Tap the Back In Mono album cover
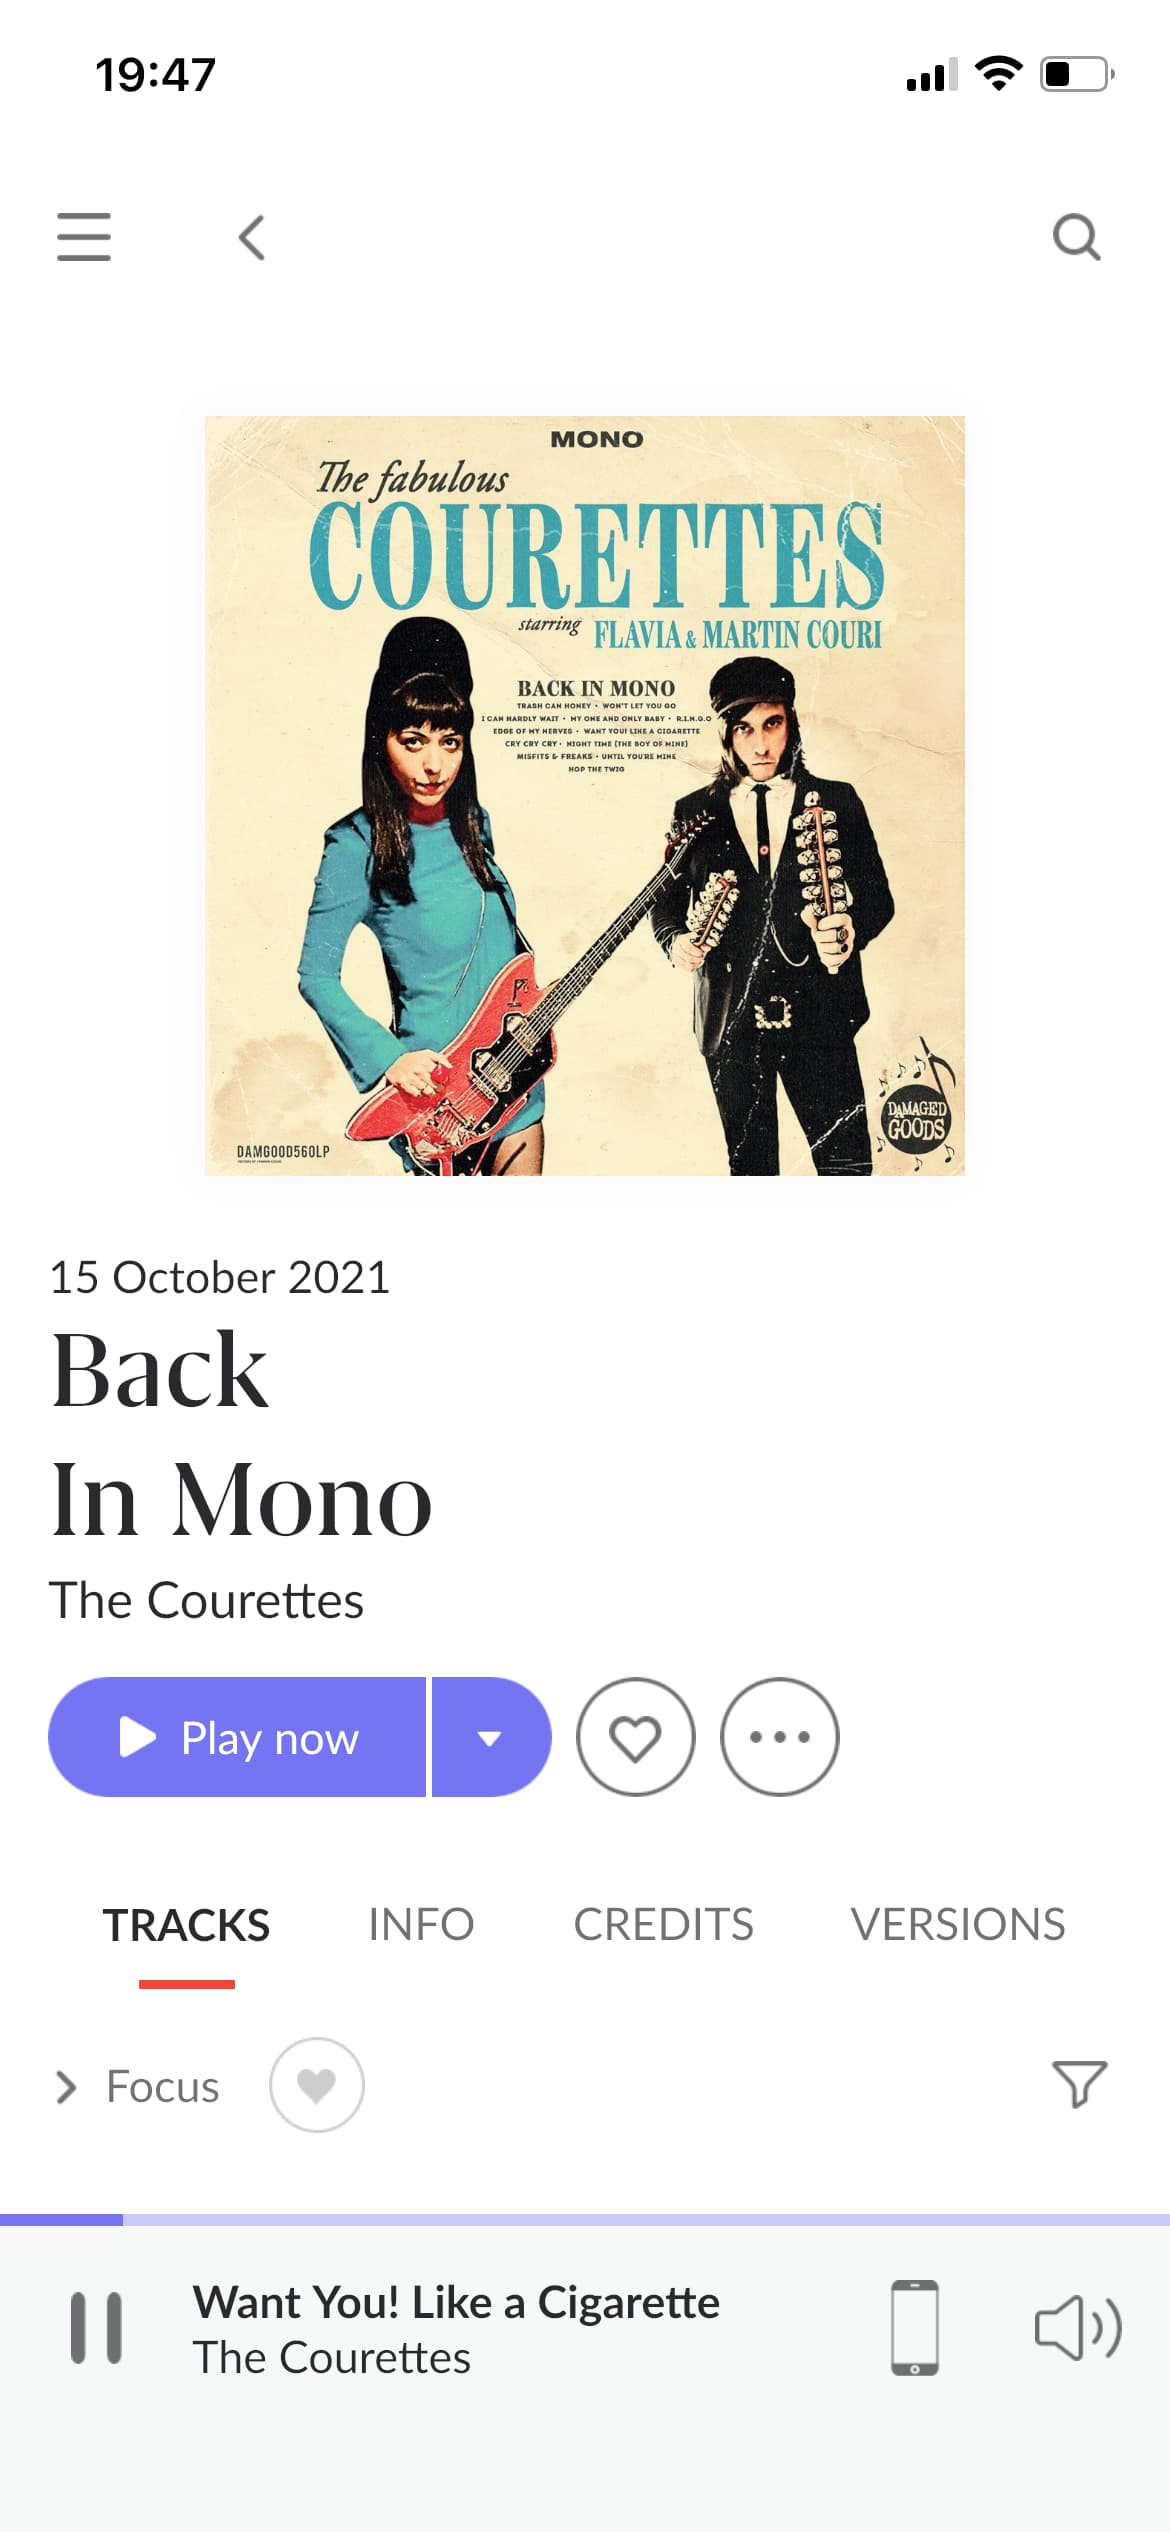This screenshot has height=2532, width=1170. point(585,796)
